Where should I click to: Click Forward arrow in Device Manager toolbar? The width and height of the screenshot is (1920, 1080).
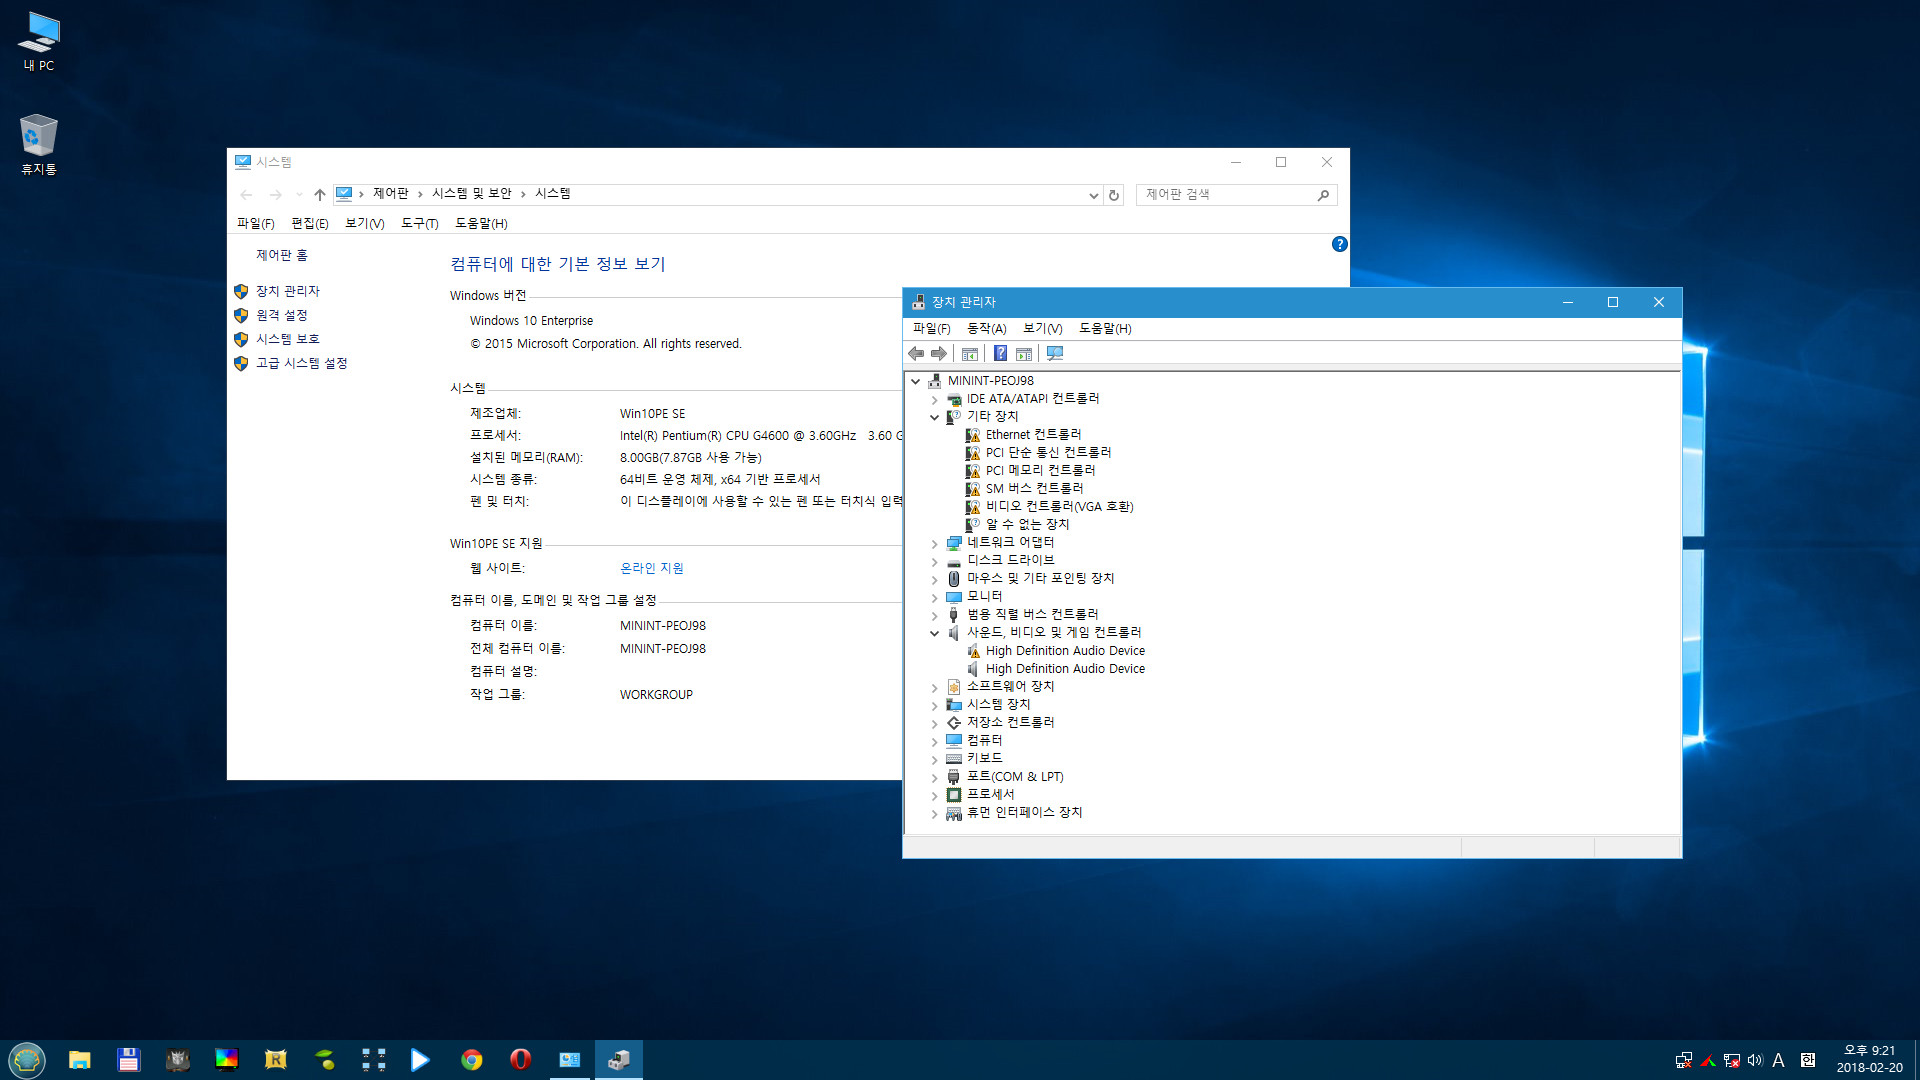pos(938,354)
